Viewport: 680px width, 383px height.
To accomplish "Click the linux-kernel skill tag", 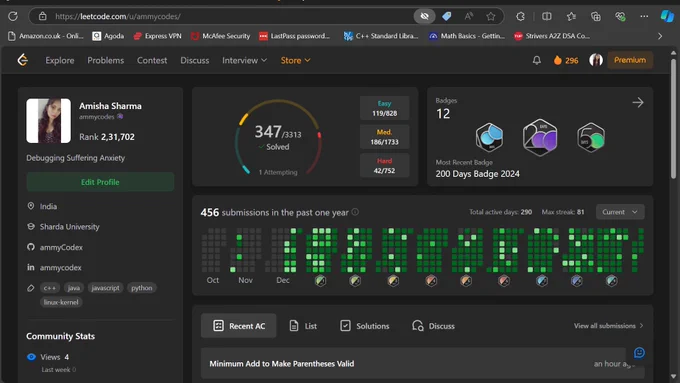I will [x=61, y=302].
